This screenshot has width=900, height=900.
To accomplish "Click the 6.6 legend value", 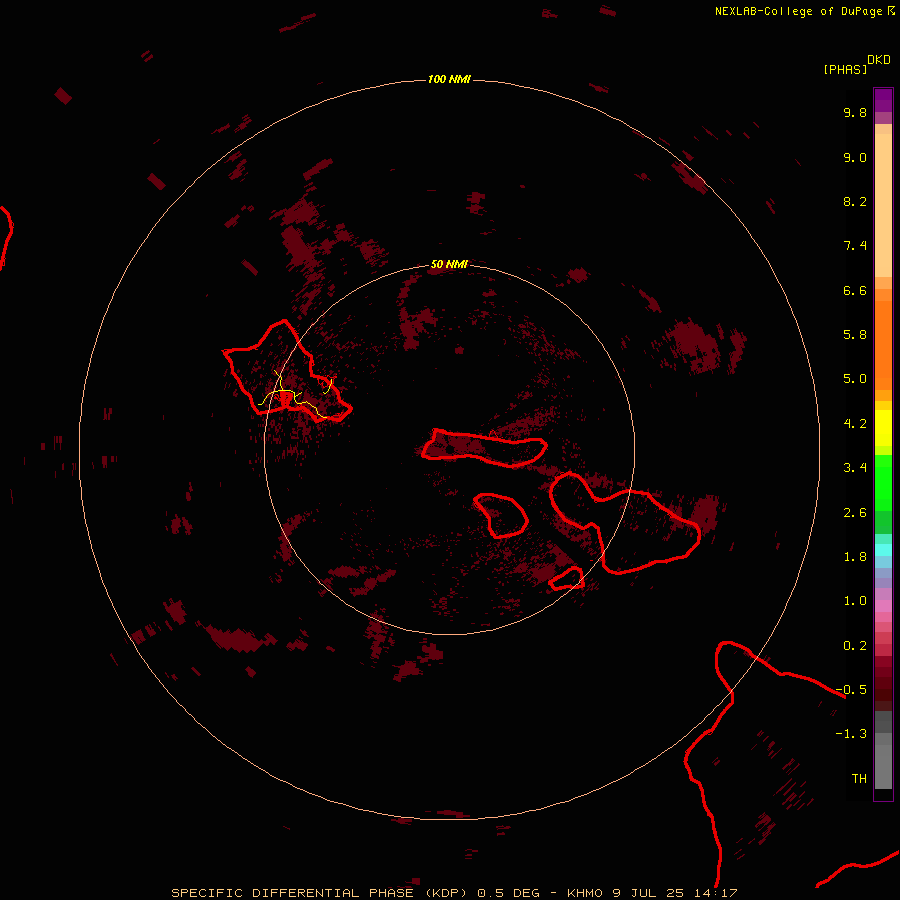I will click(x=855, y=290).
